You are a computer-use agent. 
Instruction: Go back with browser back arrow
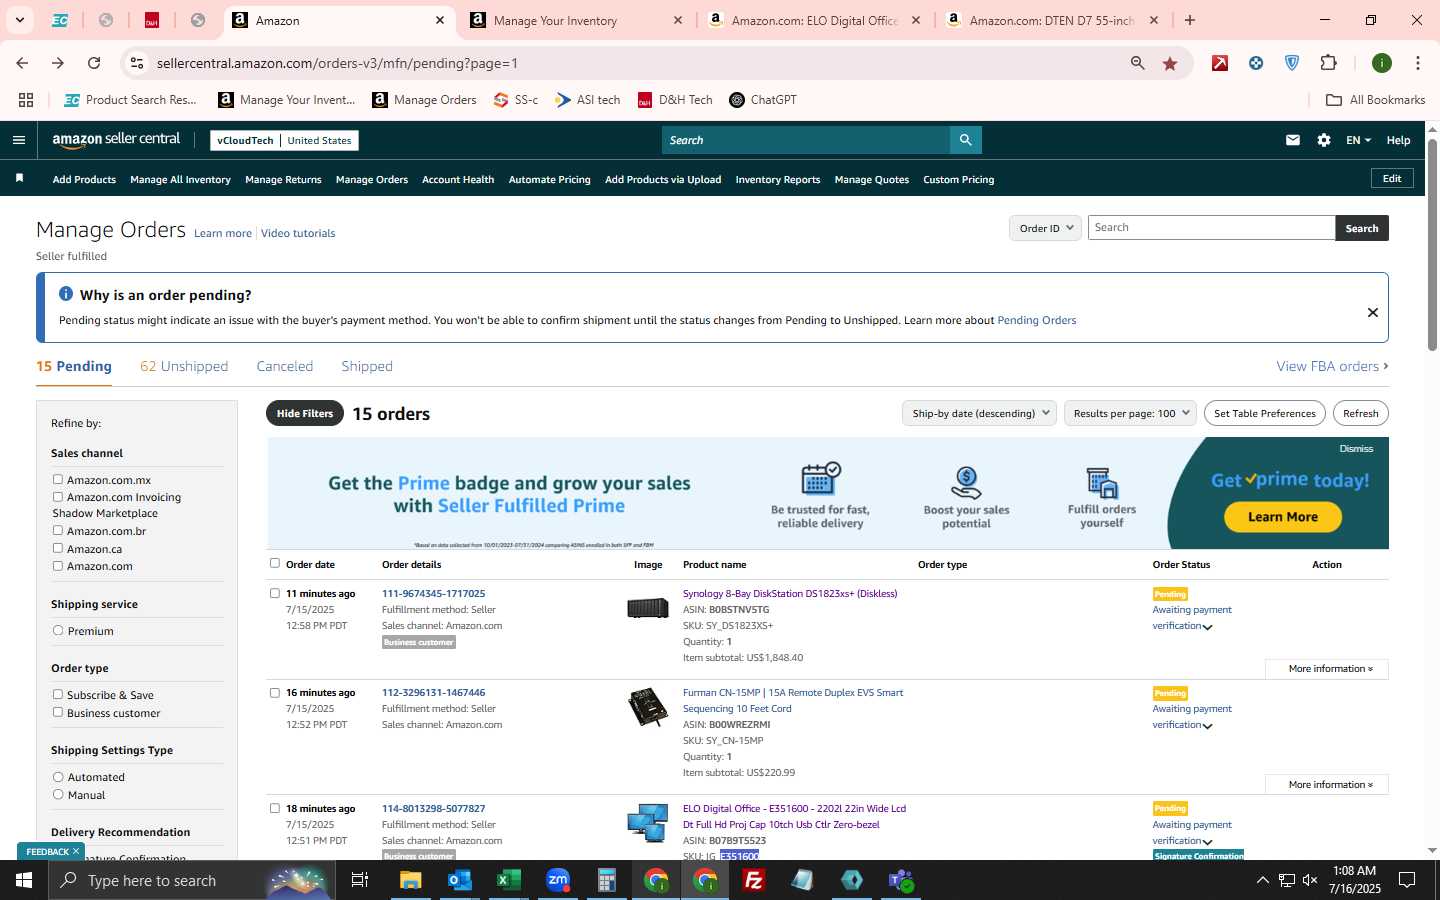point(22,63)
